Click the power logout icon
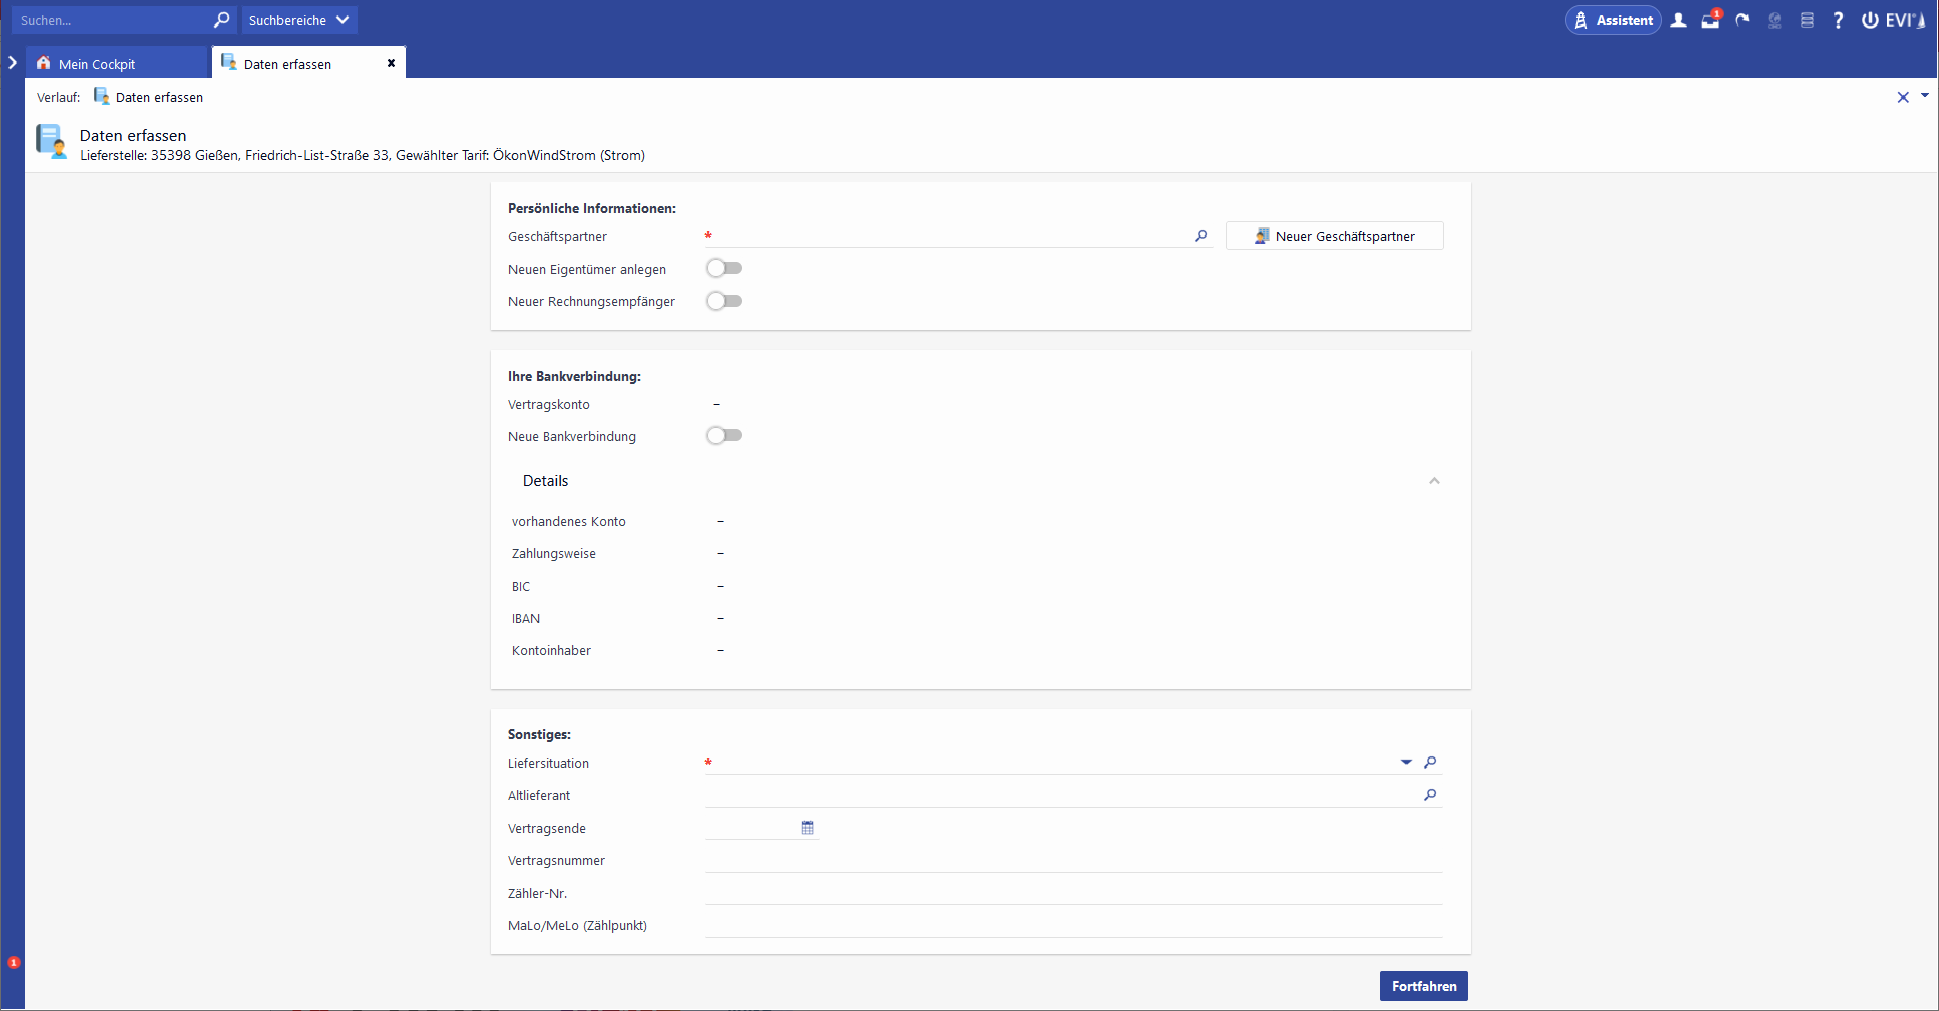The image size is (1939, 1011). [x=1869, y=20]
